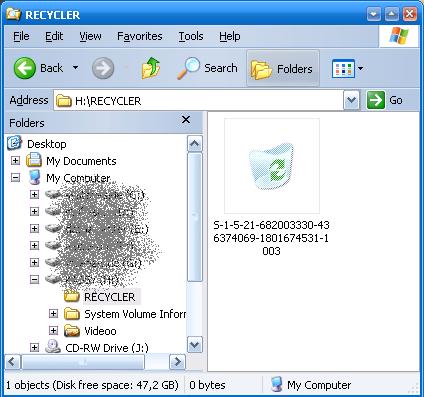Open the Views dropdown arrow

click(x=360, y=69)
